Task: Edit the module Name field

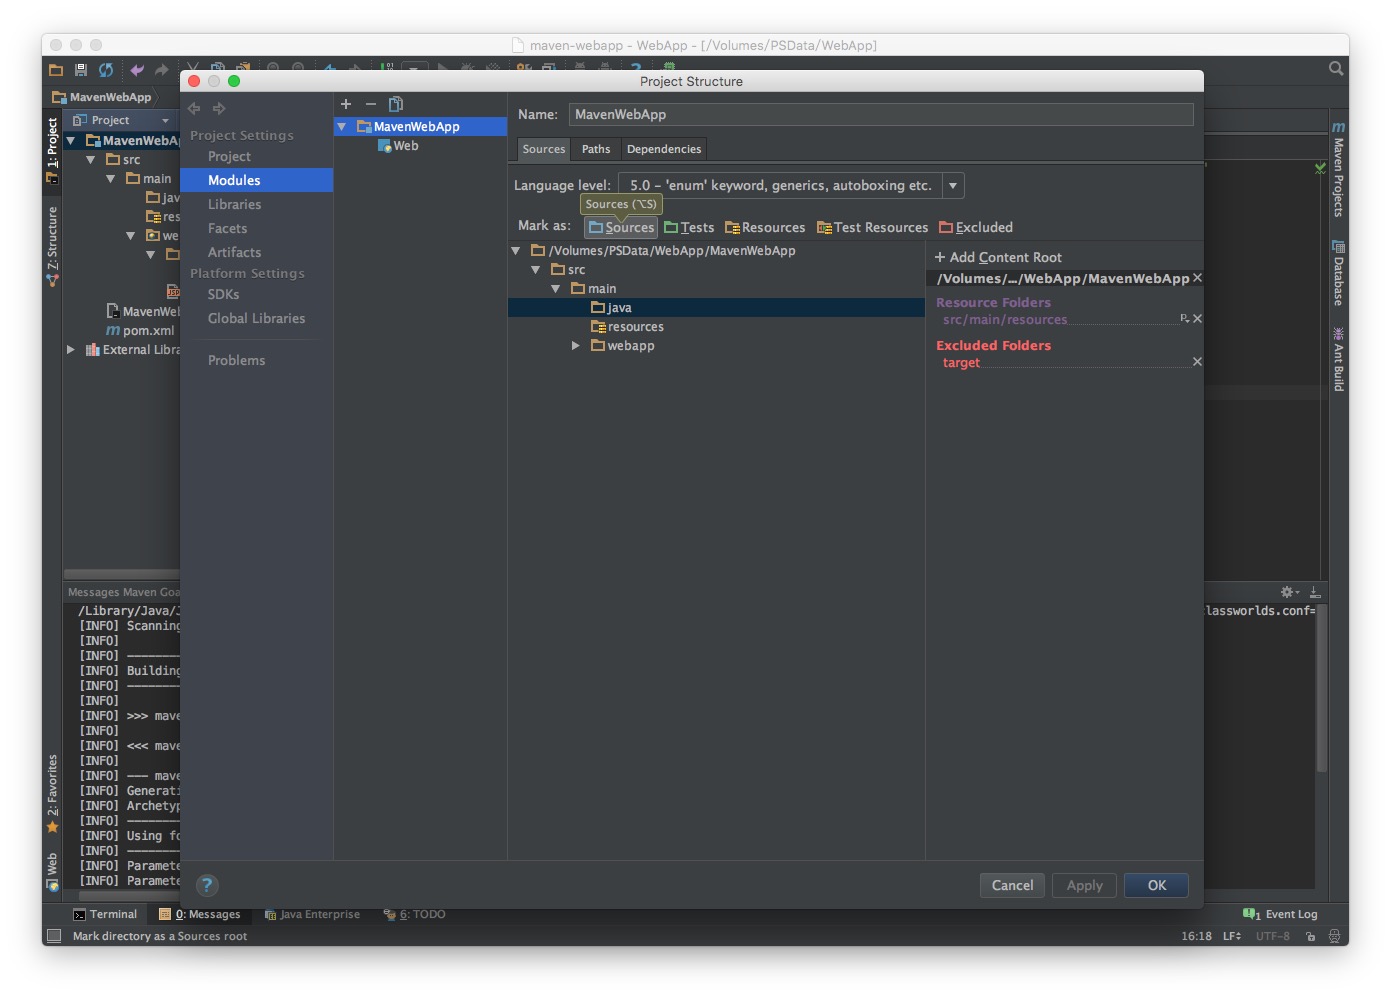Action: tap(881, 115)
